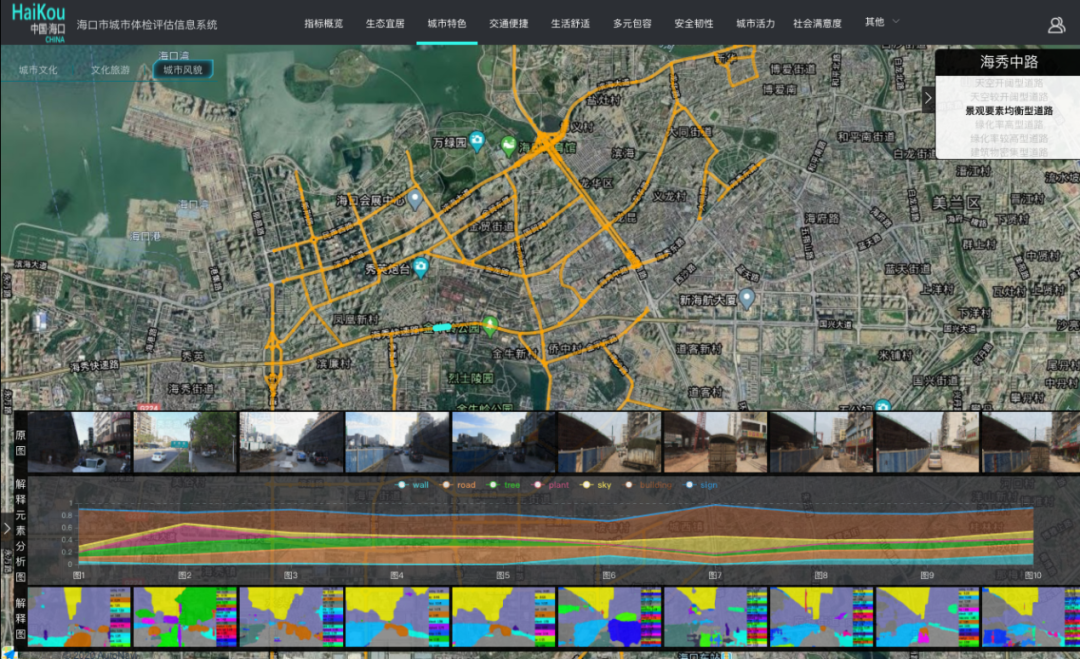This screenshot has width=1080, height=659.
Task: Toggle the sign series in chart legend
Action: (x=702, y=485)
